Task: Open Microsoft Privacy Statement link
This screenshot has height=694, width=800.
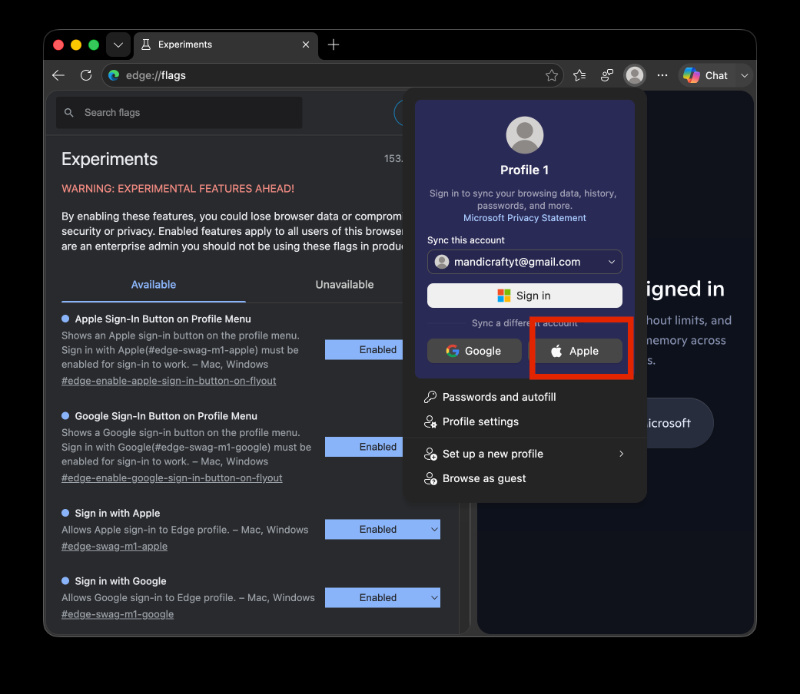Action: tap(524, 218)
